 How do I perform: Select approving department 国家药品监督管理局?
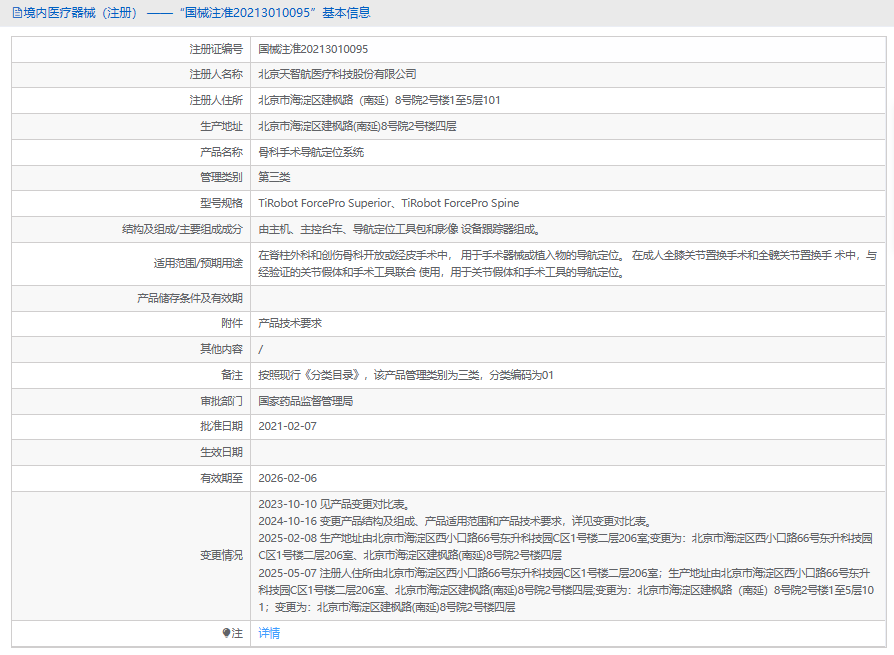(x=306, y=401)
